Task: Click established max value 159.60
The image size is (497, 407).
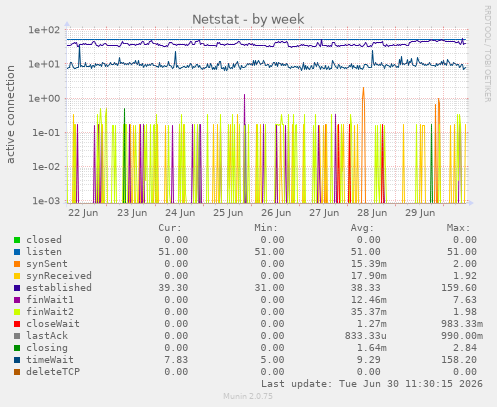Action: (x=459, y=288)
